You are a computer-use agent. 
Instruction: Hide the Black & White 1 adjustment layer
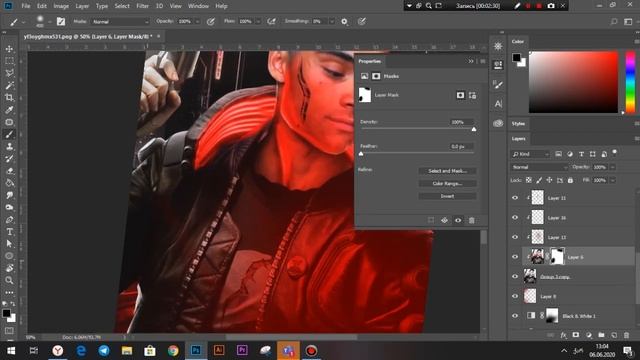coord(515,316)
